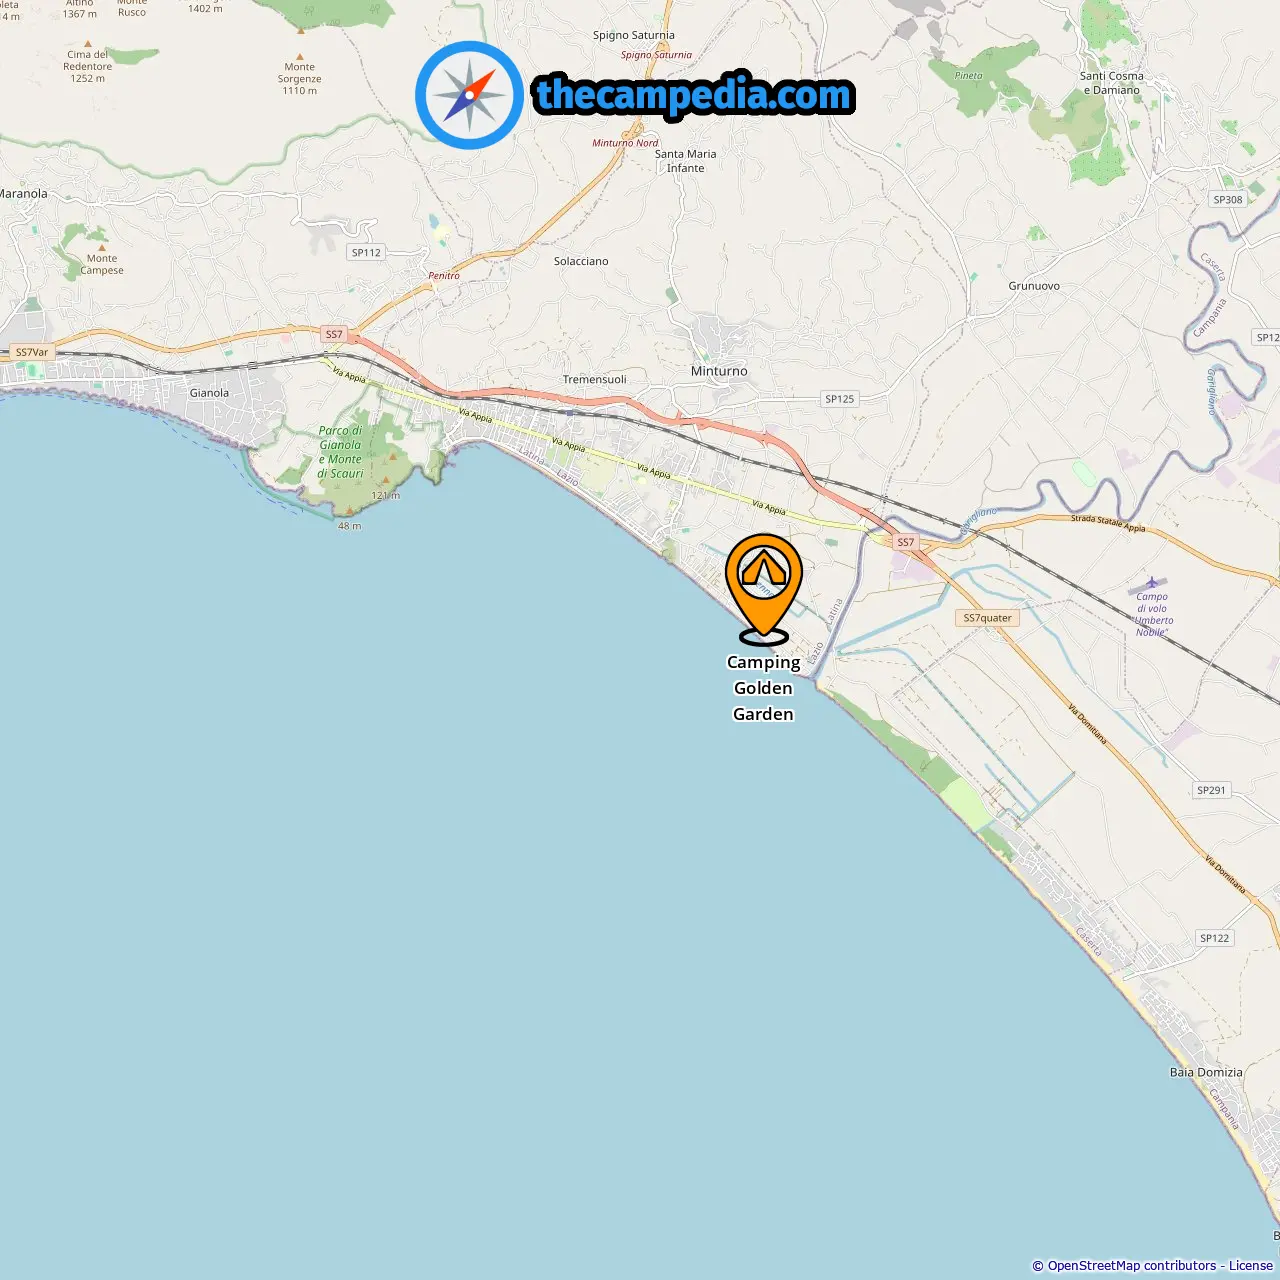The image size is (1280, 1280).
Task: Click the orange camping tent map pin
Action: pyautogui.click(x=764, y=588)
